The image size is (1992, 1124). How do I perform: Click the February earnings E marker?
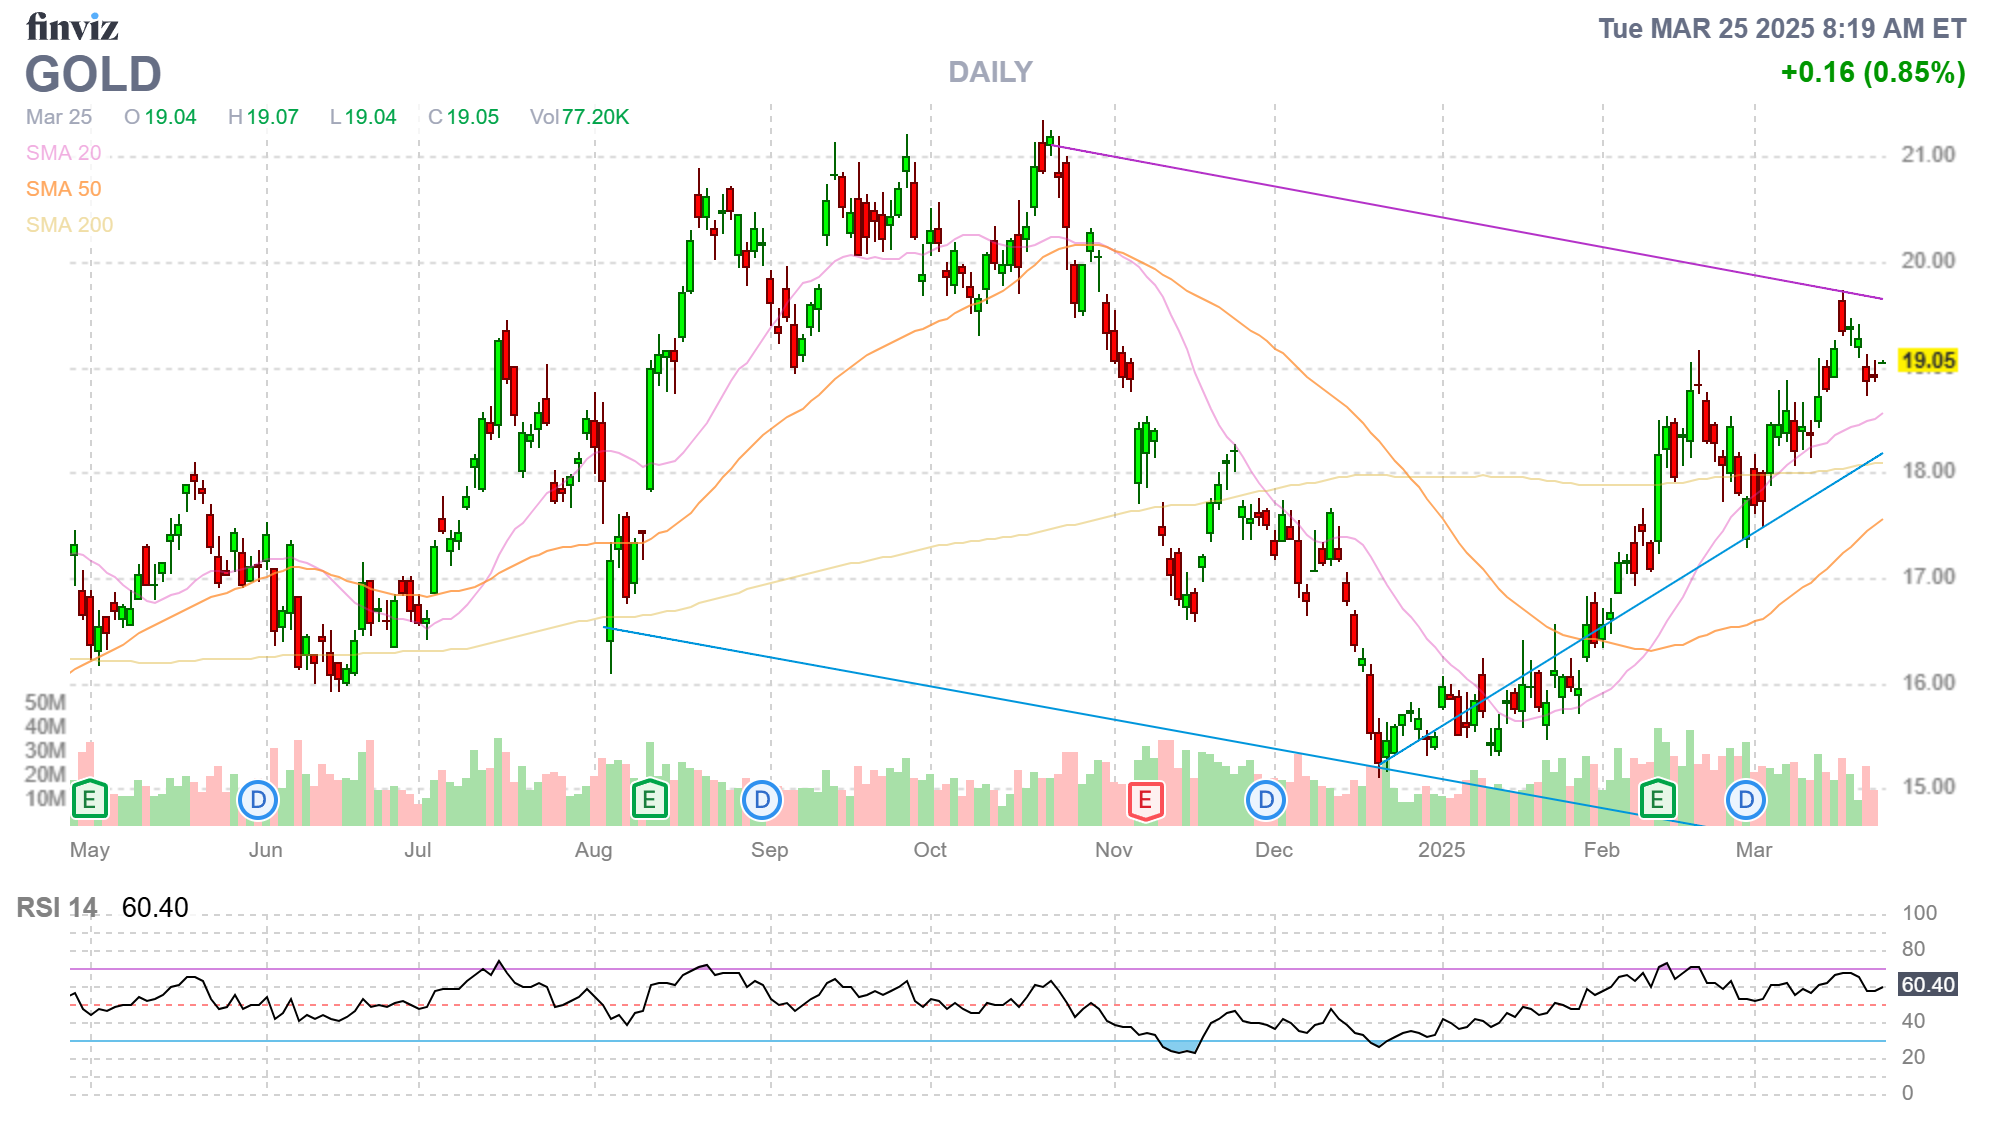[1657, 799]
